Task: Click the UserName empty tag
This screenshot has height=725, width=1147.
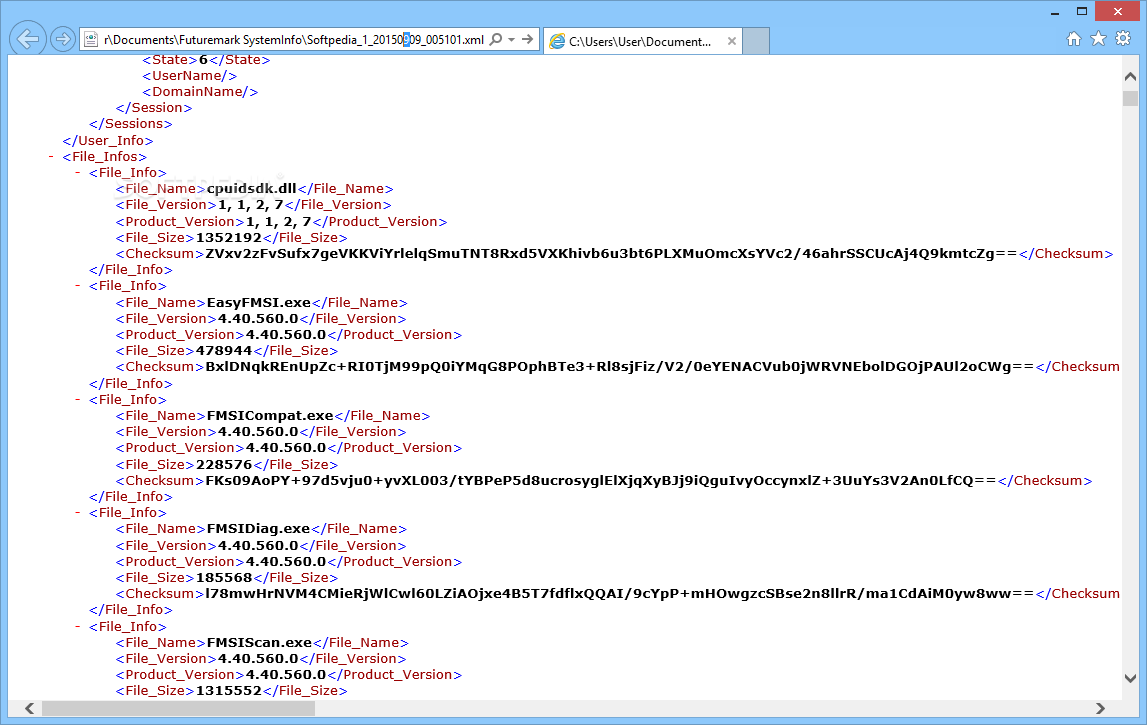Action: coord(189,76)
